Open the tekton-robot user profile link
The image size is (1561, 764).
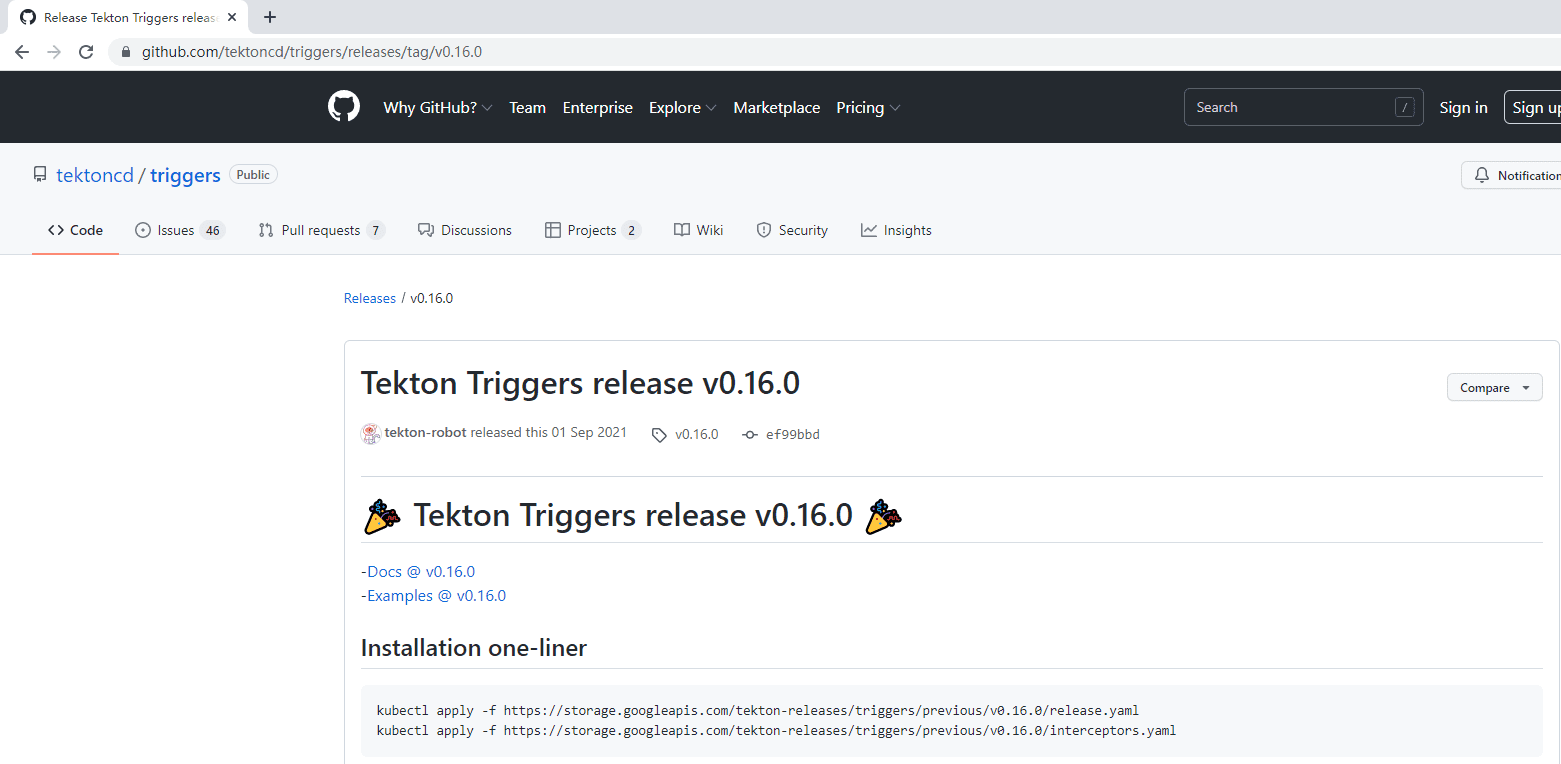coord(425,433)
